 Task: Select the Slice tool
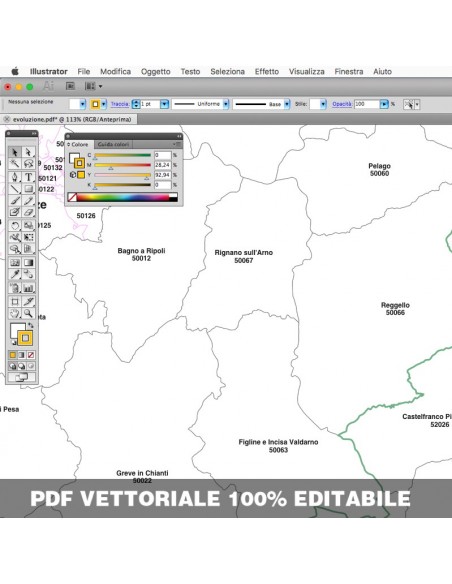pos(28,301)
